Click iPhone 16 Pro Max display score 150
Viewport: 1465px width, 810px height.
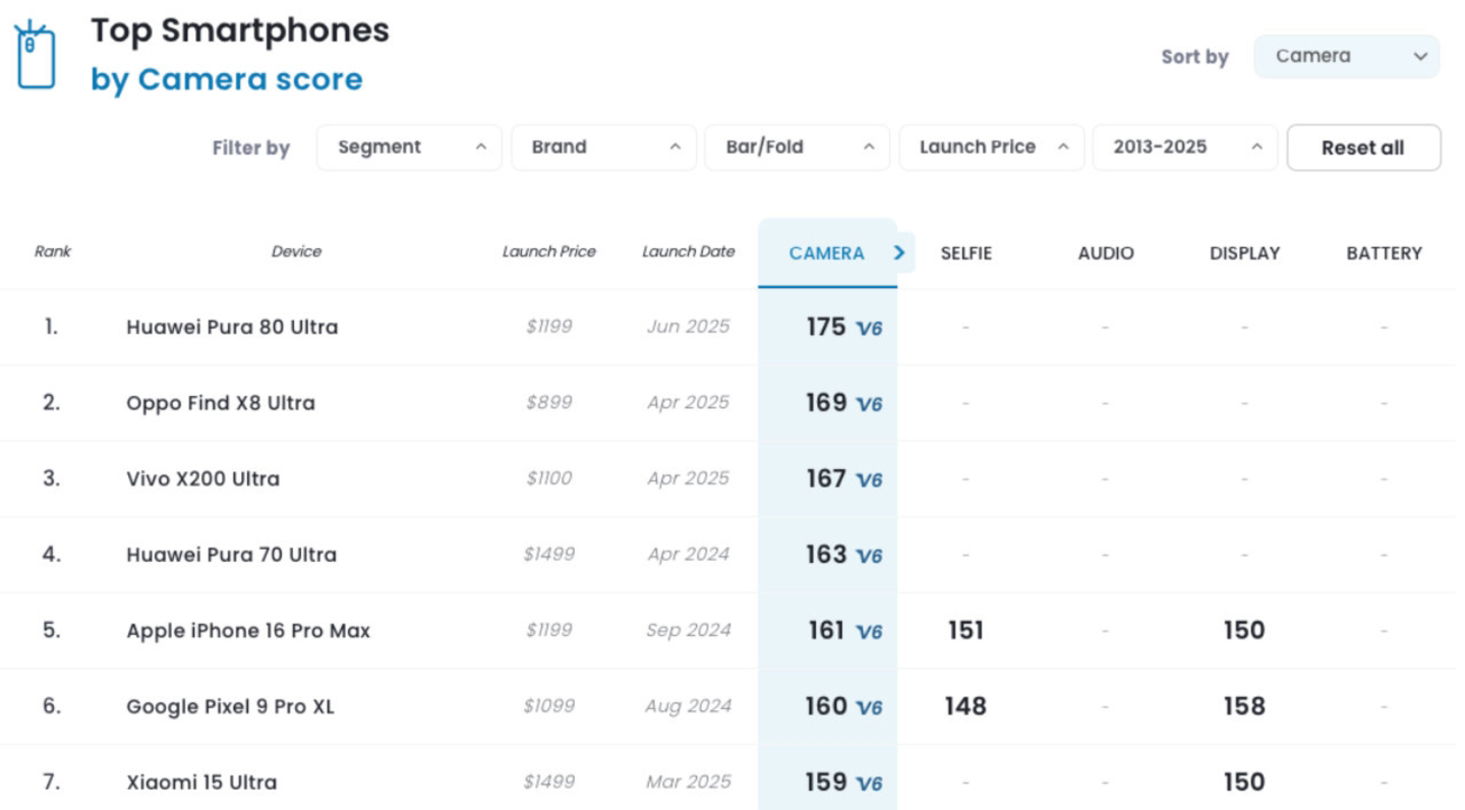1244,631
